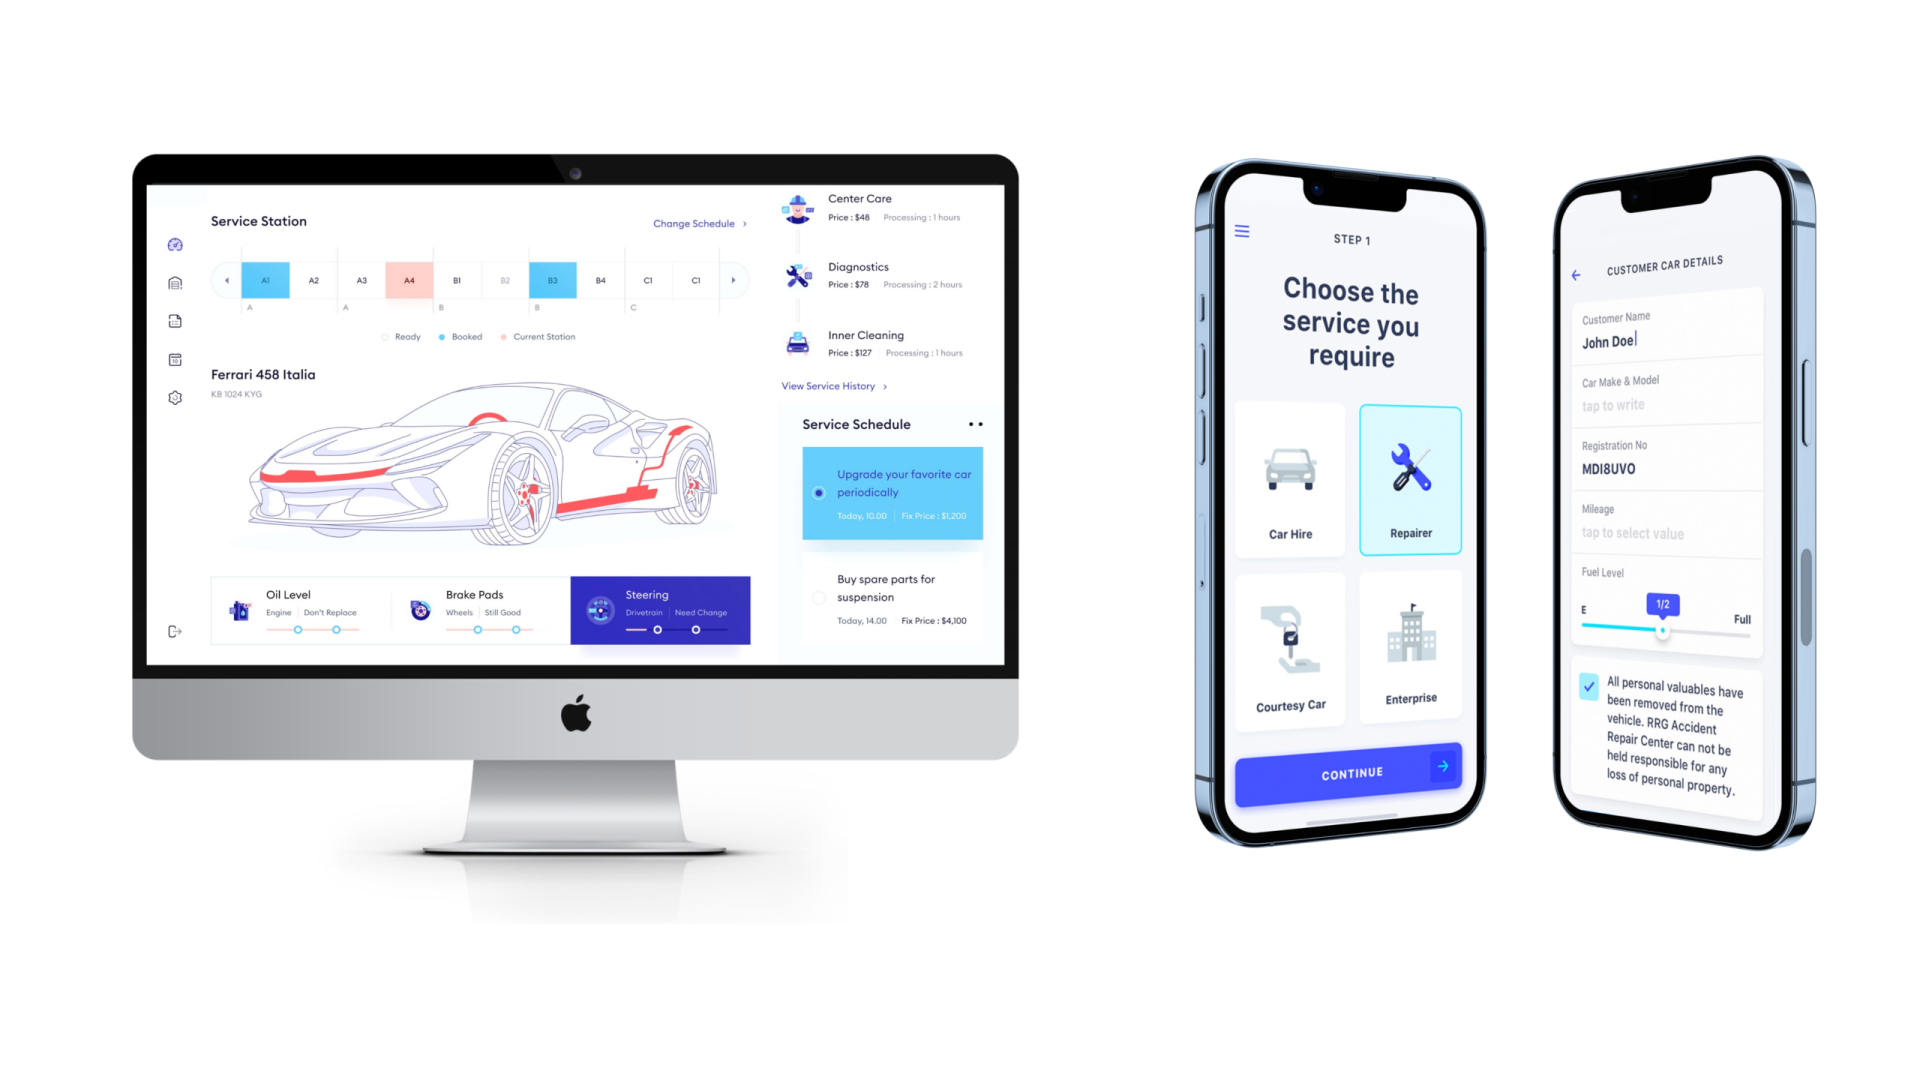Click the home sidebar navigation icon

tap(177, 280)
